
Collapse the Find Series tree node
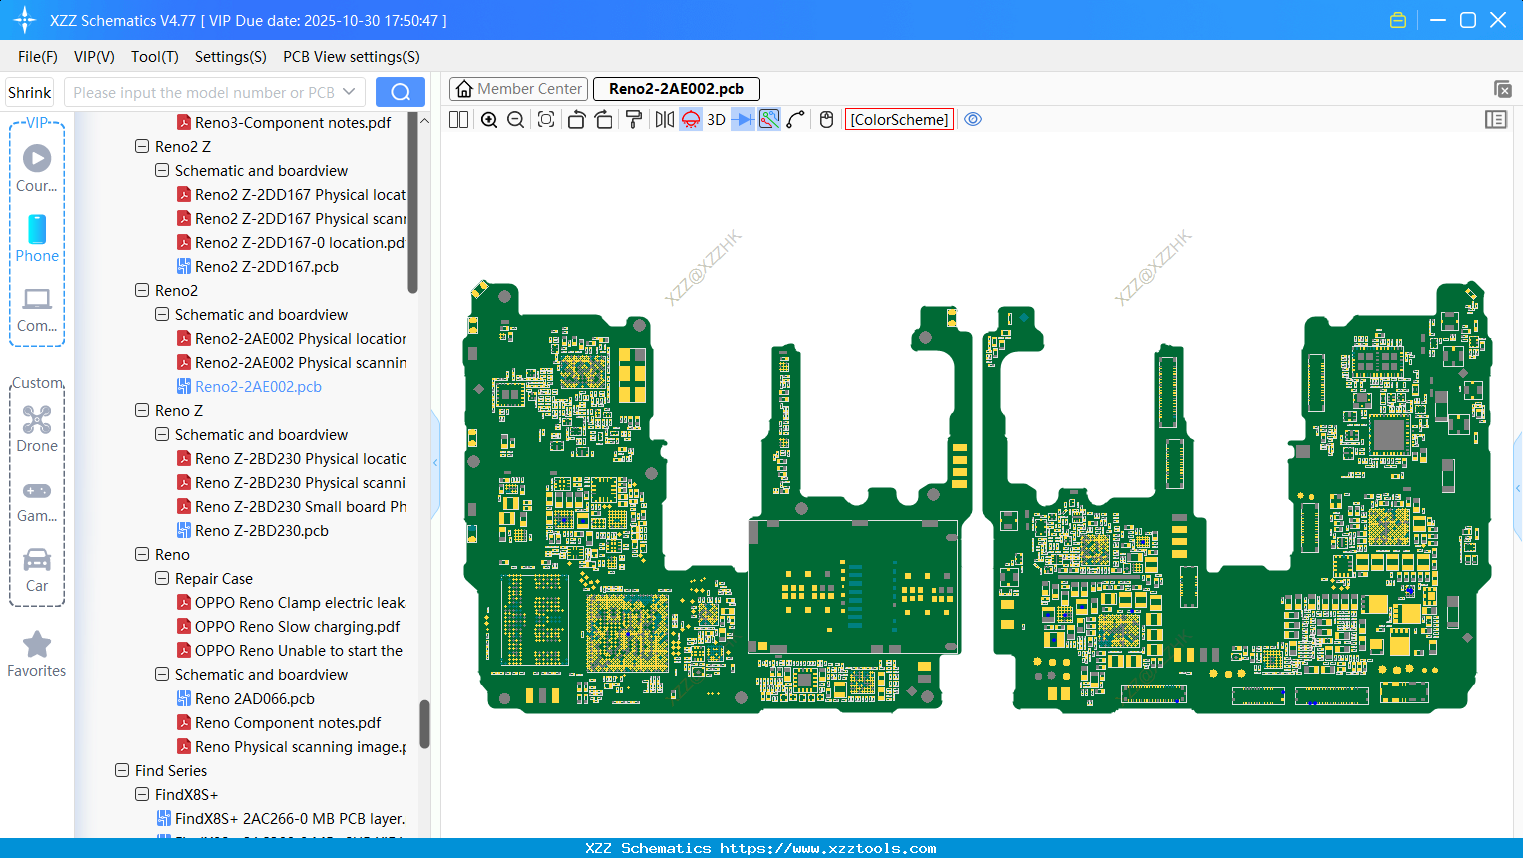(122, 771)
